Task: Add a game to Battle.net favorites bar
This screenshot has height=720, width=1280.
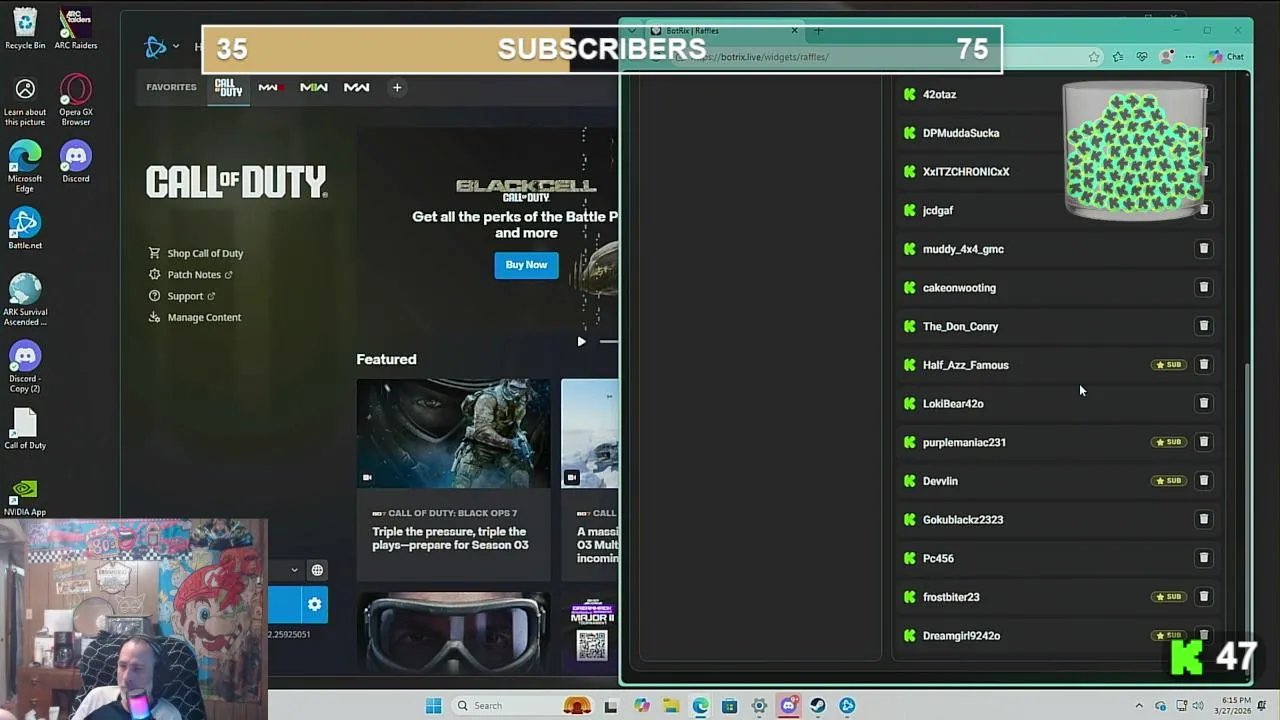Action: [x=397, y=88]
